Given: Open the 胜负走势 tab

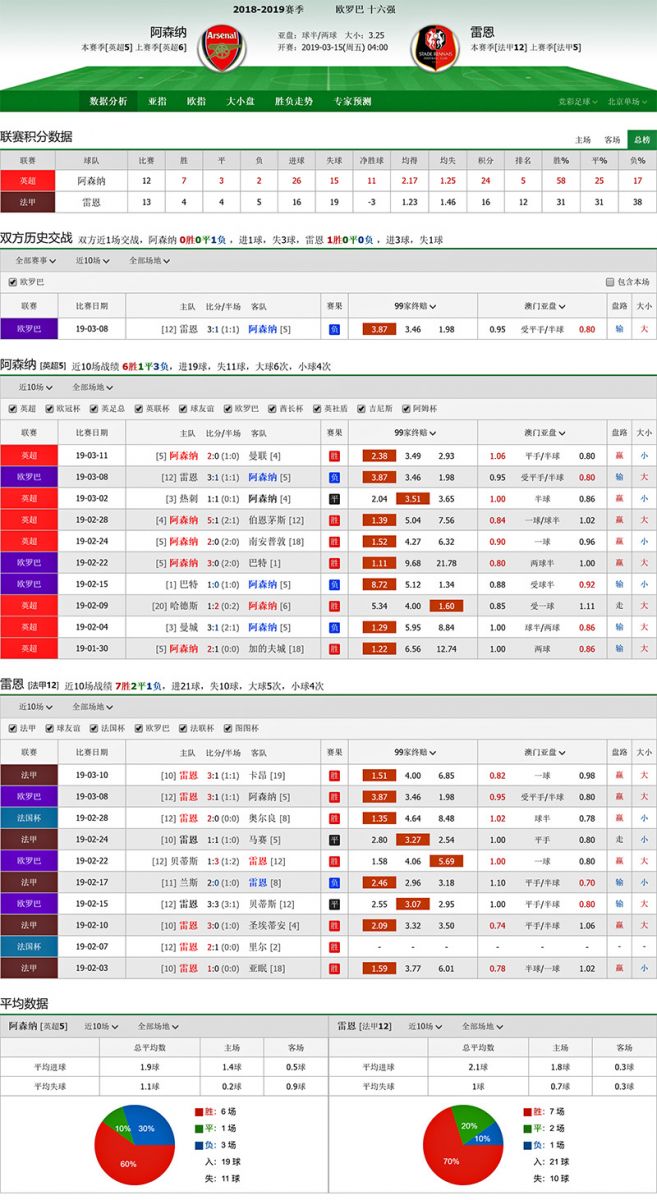Looking at the screenshot, I should click(294, 101).
